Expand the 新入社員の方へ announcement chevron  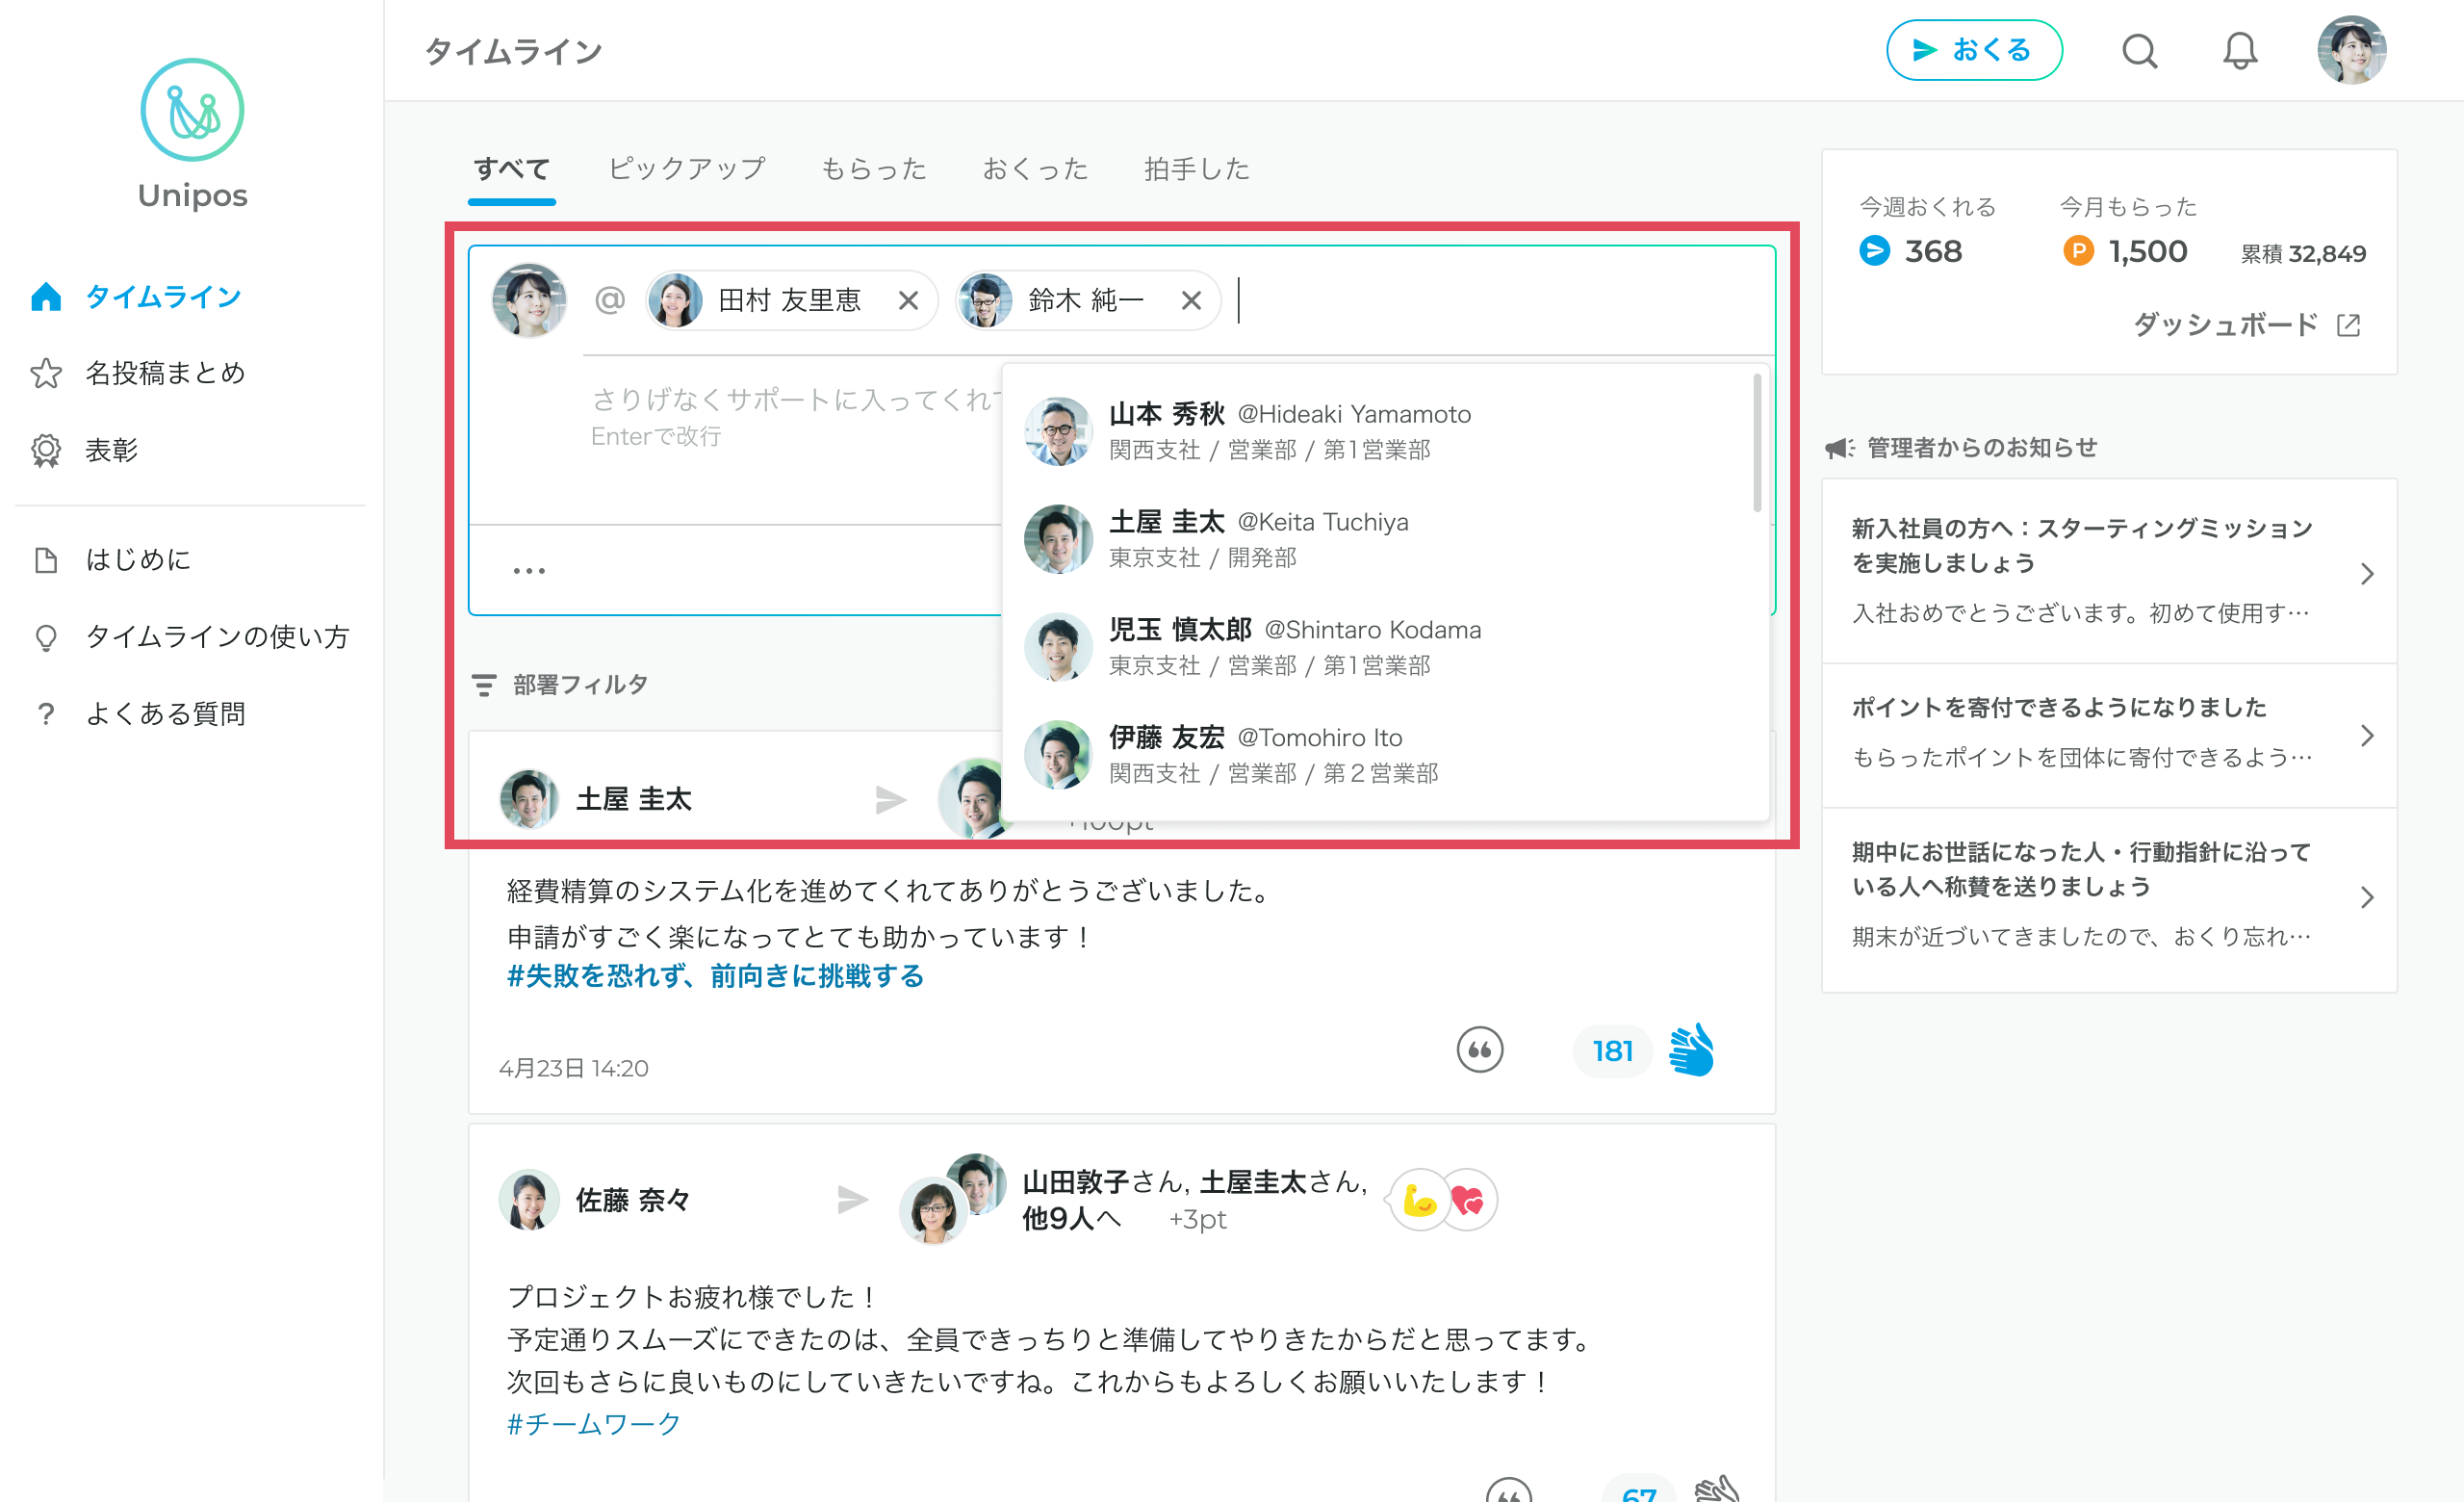click(2368, 573)
